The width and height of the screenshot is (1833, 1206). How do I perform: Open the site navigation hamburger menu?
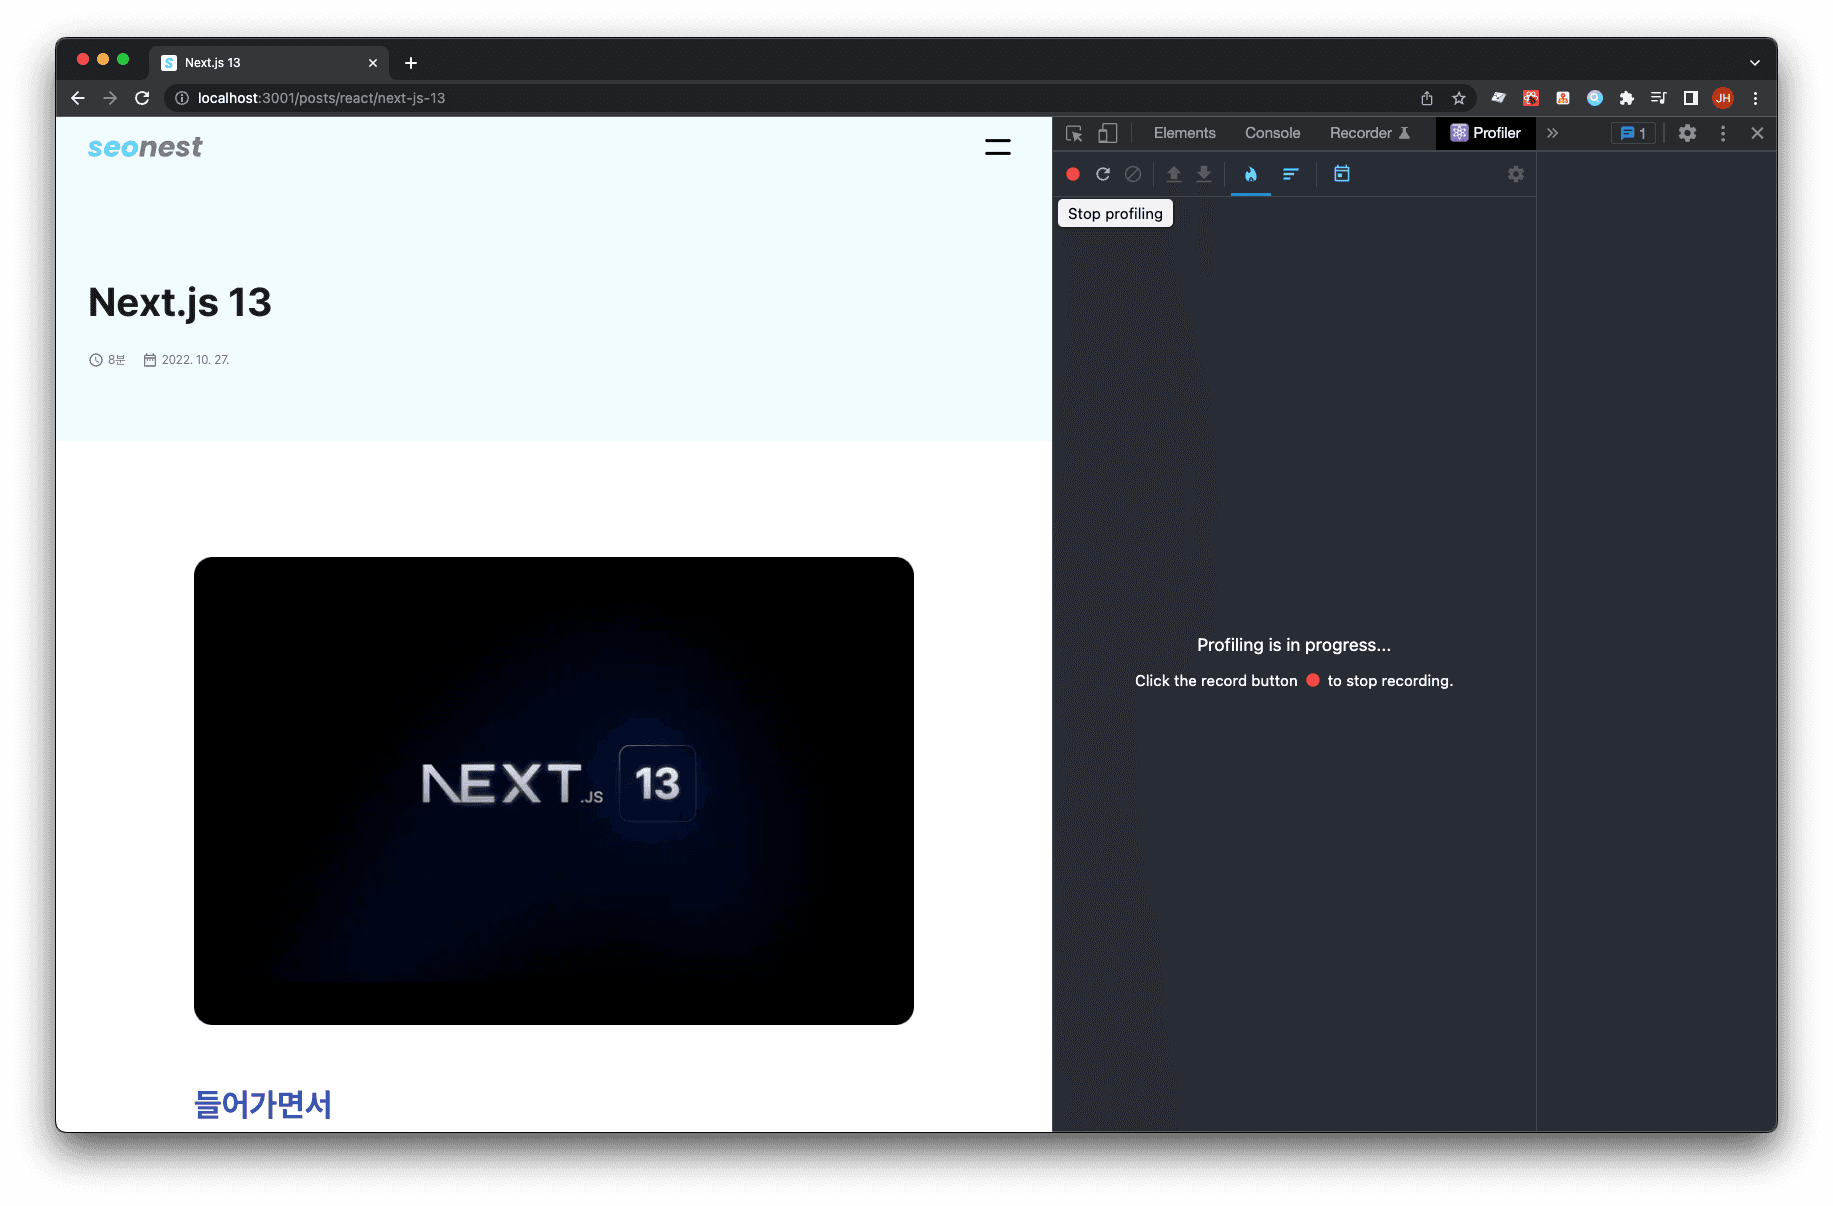[997, 146]
